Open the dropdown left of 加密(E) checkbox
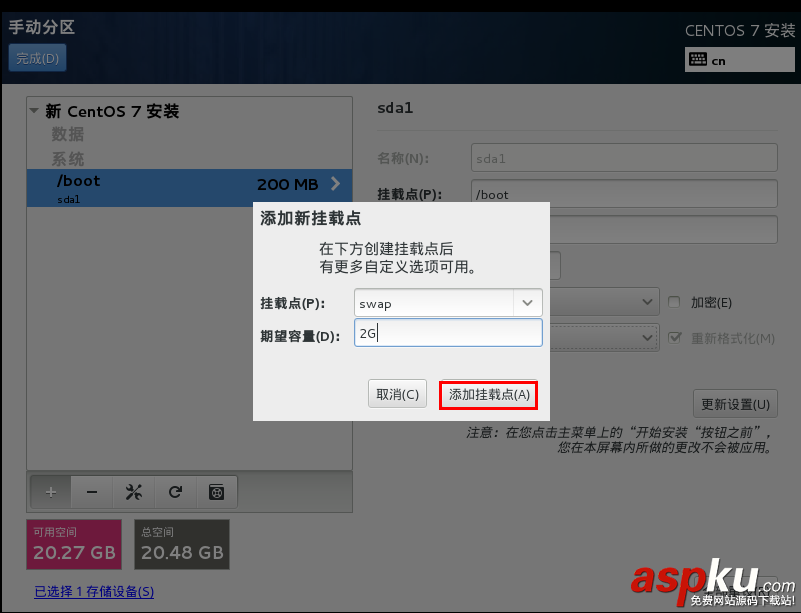This screenshot has width=801, height=613. [647, 302]
